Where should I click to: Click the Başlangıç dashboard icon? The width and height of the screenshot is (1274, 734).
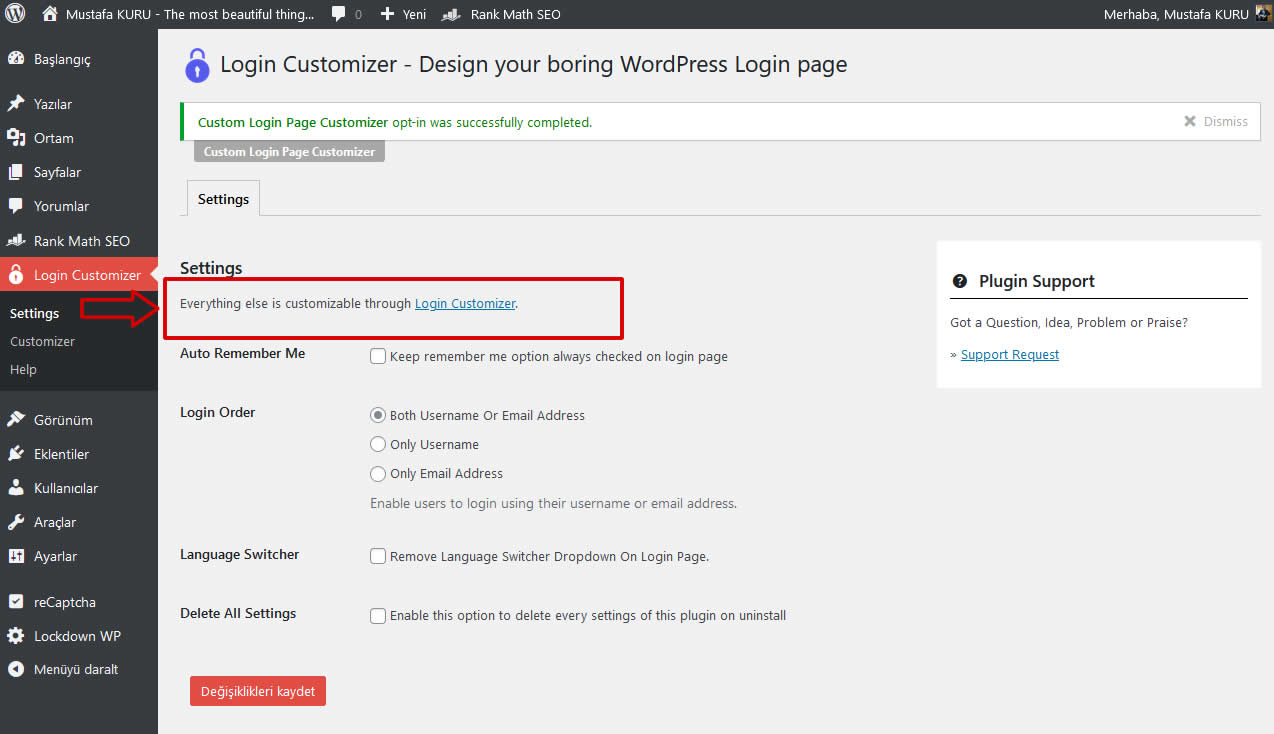(16, 59)
